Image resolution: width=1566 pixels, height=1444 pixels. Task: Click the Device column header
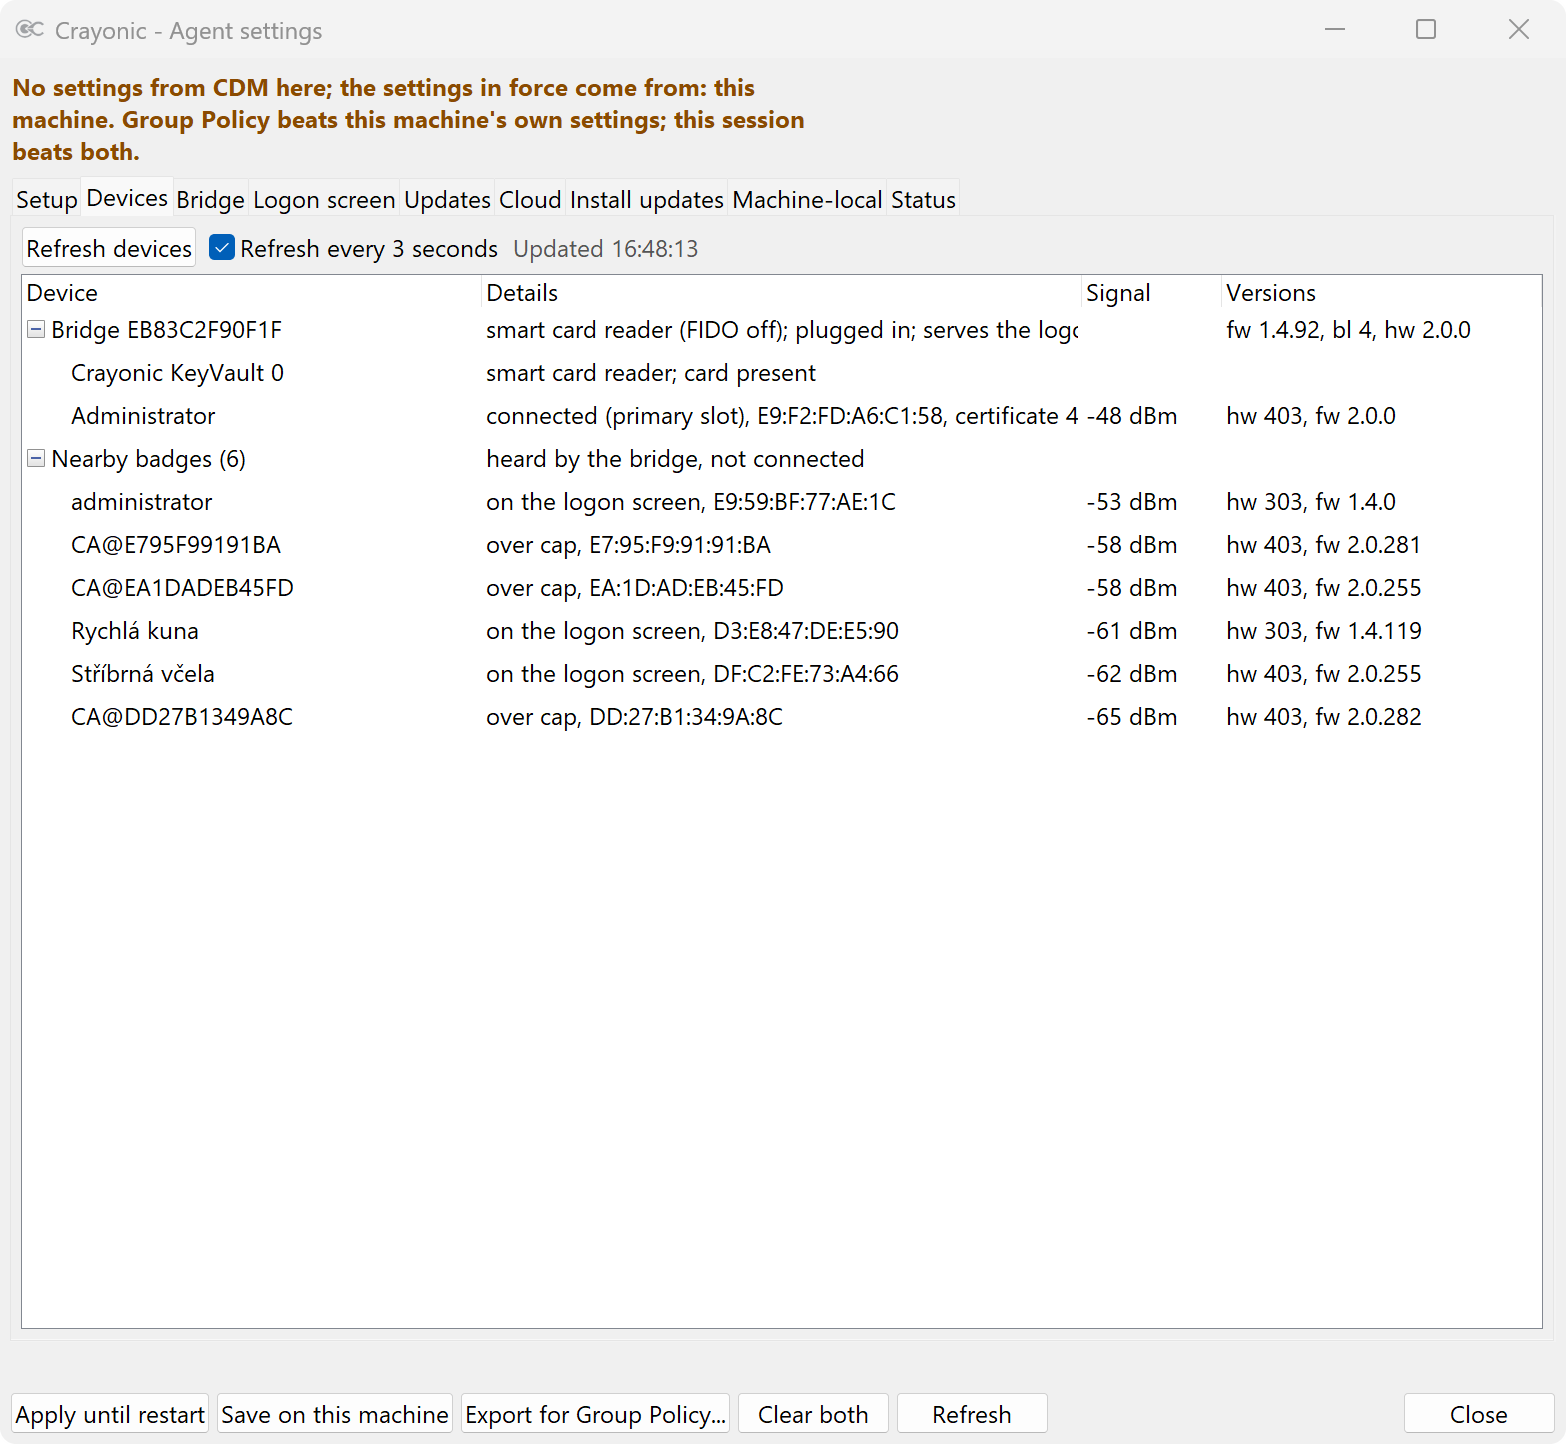pos(252,293)
